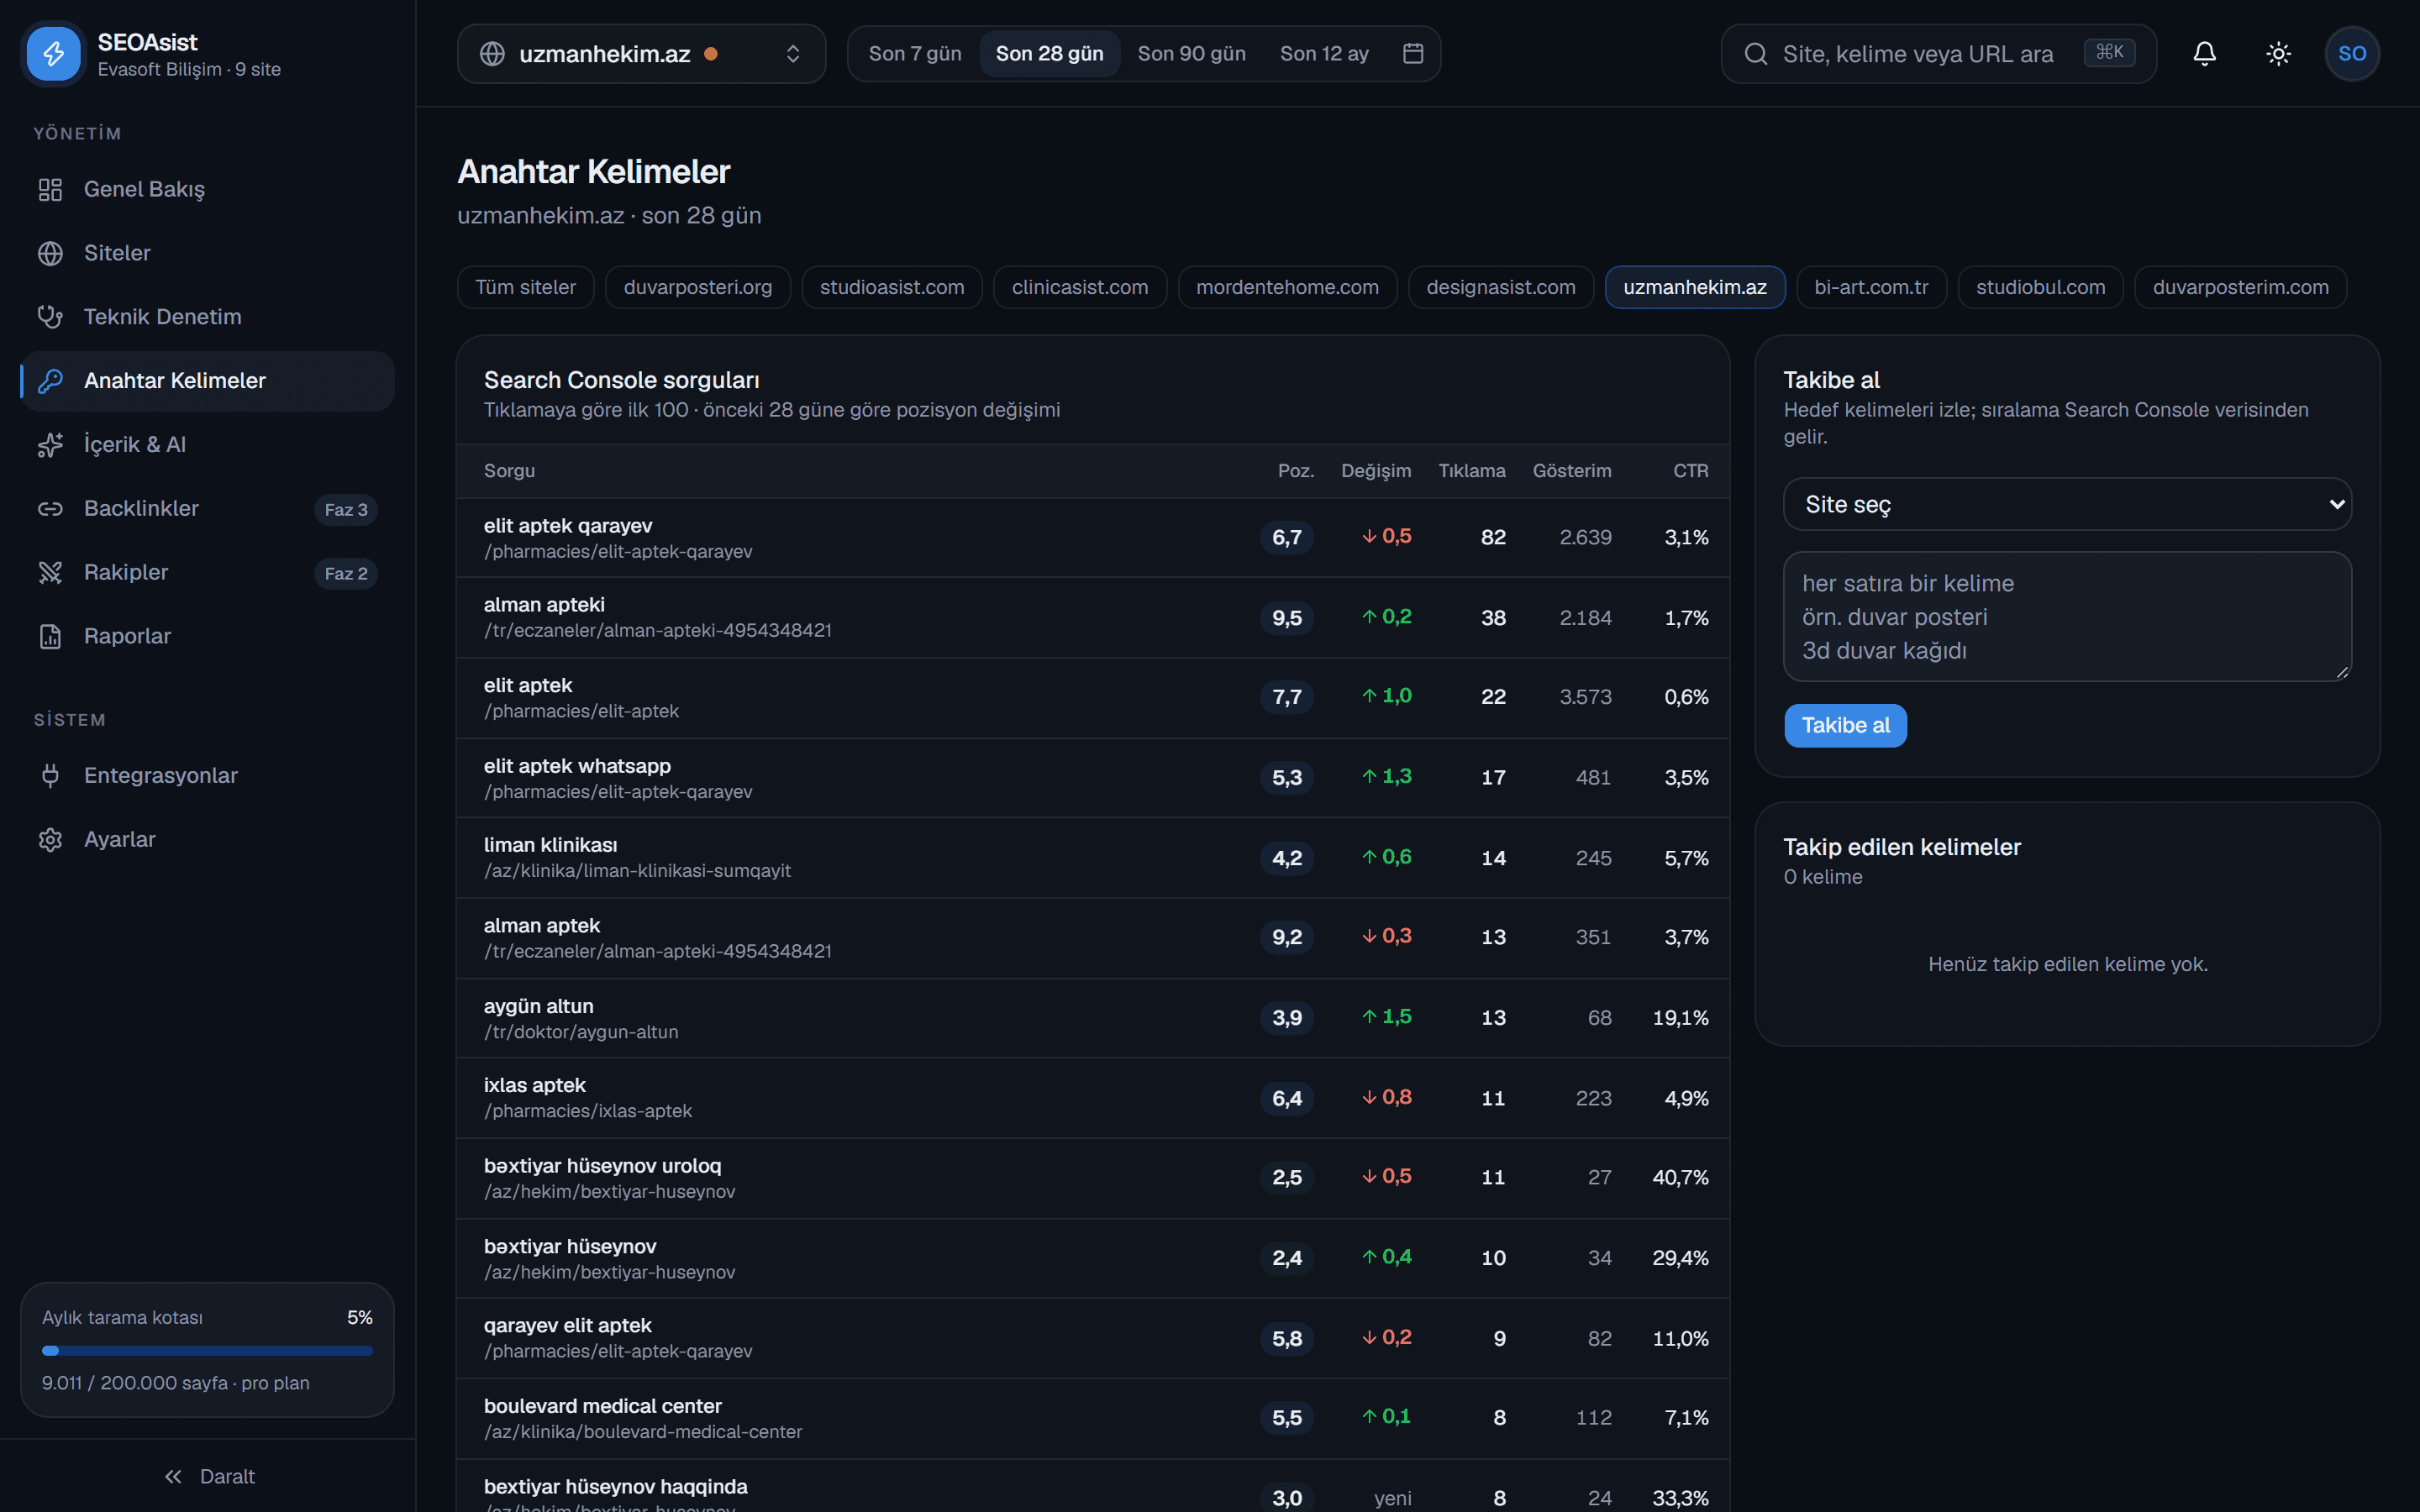Filter by clinicasist.com chip
Screen dimensions: 2420x1512
(x=1080, y=287)
